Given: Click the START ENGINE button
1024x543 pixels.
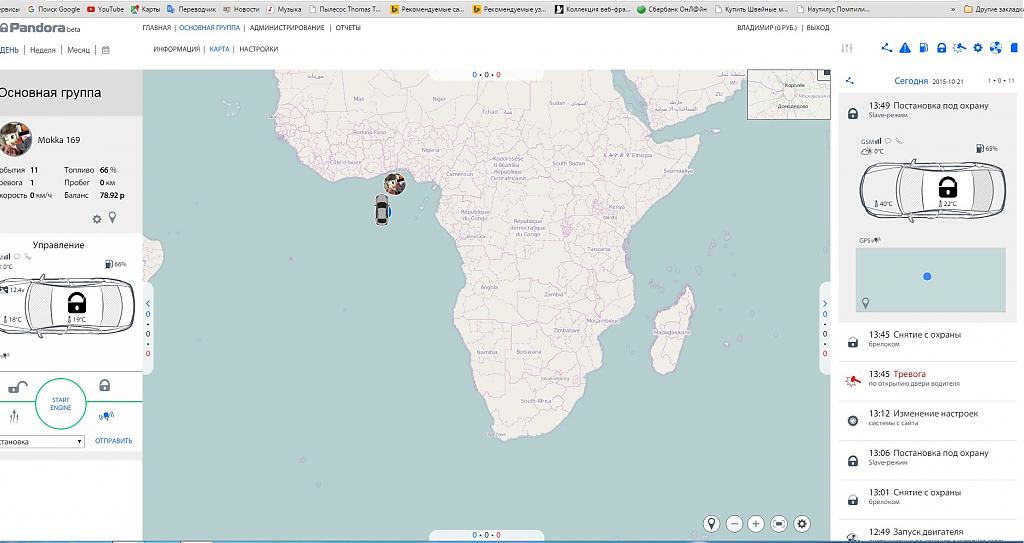Looking at the screenshot, I should [60, 403].
